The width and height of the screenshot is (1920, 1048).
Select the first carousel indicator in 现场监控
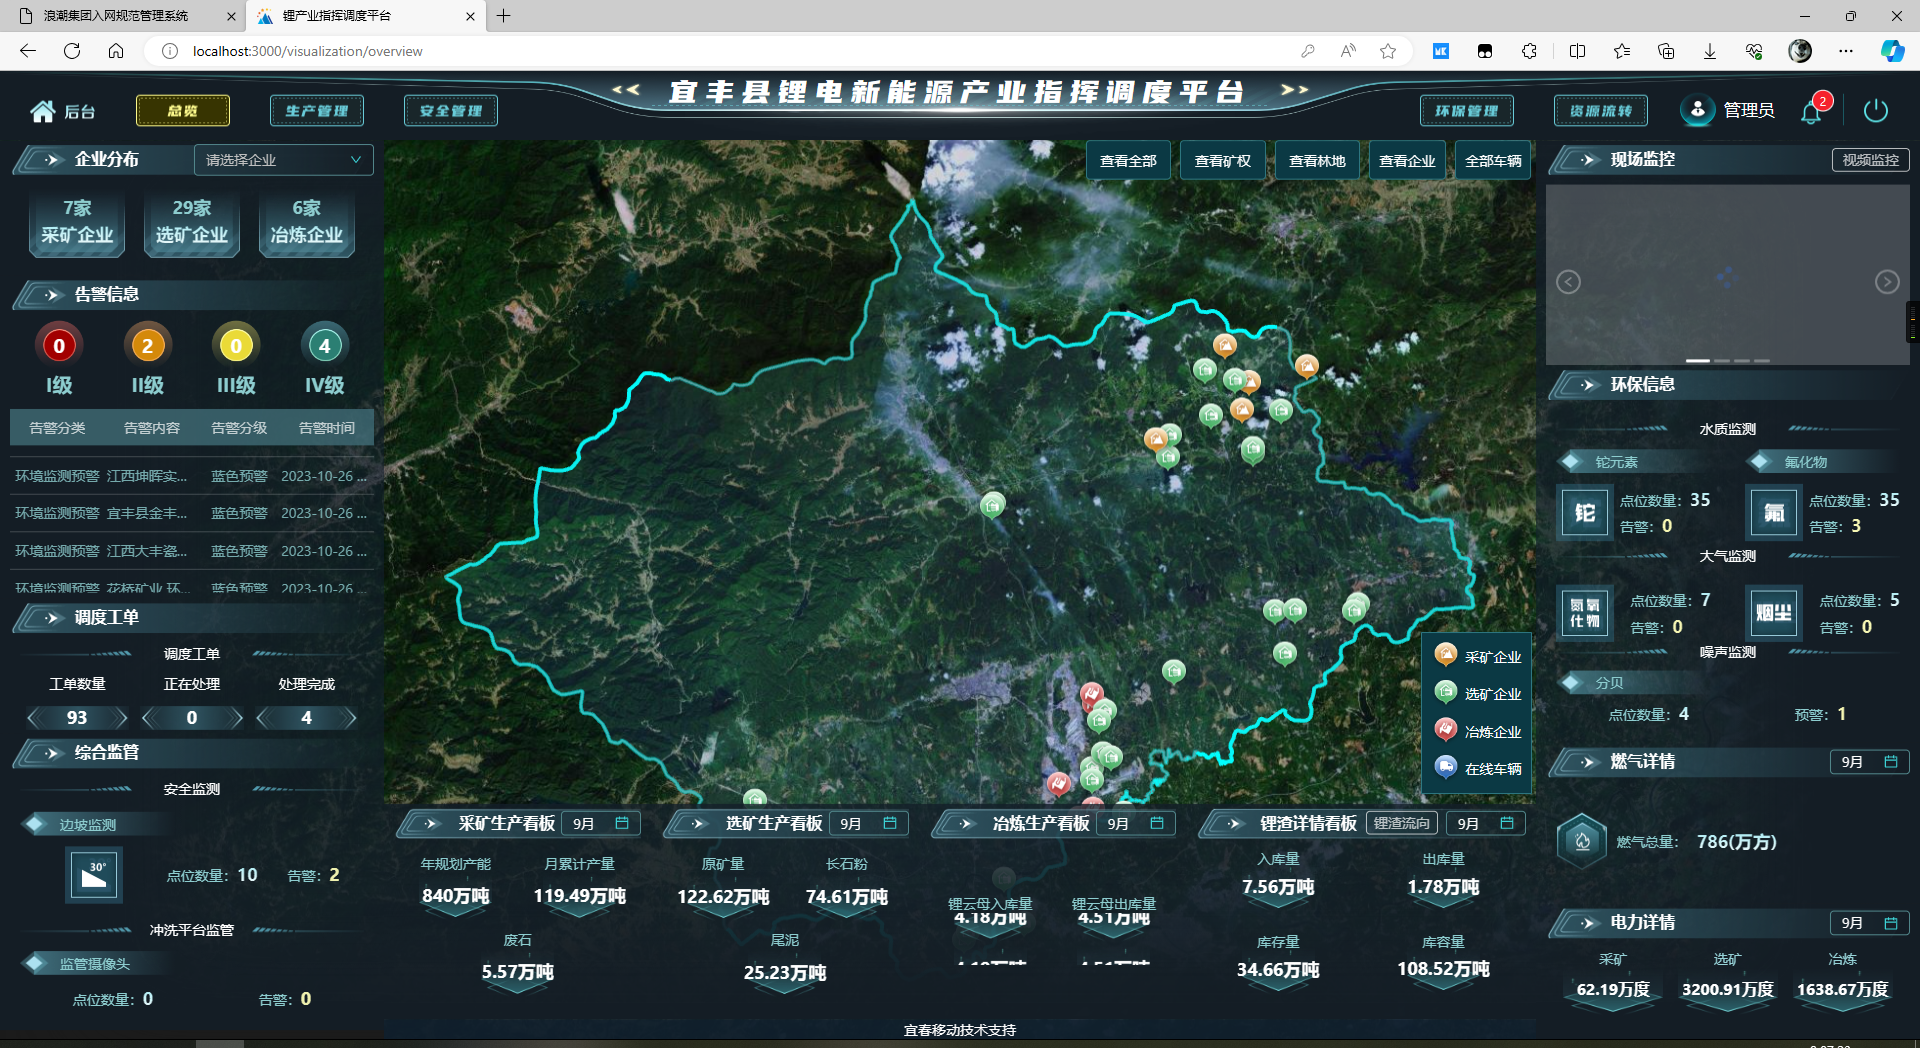click(x=1697, y=360)
